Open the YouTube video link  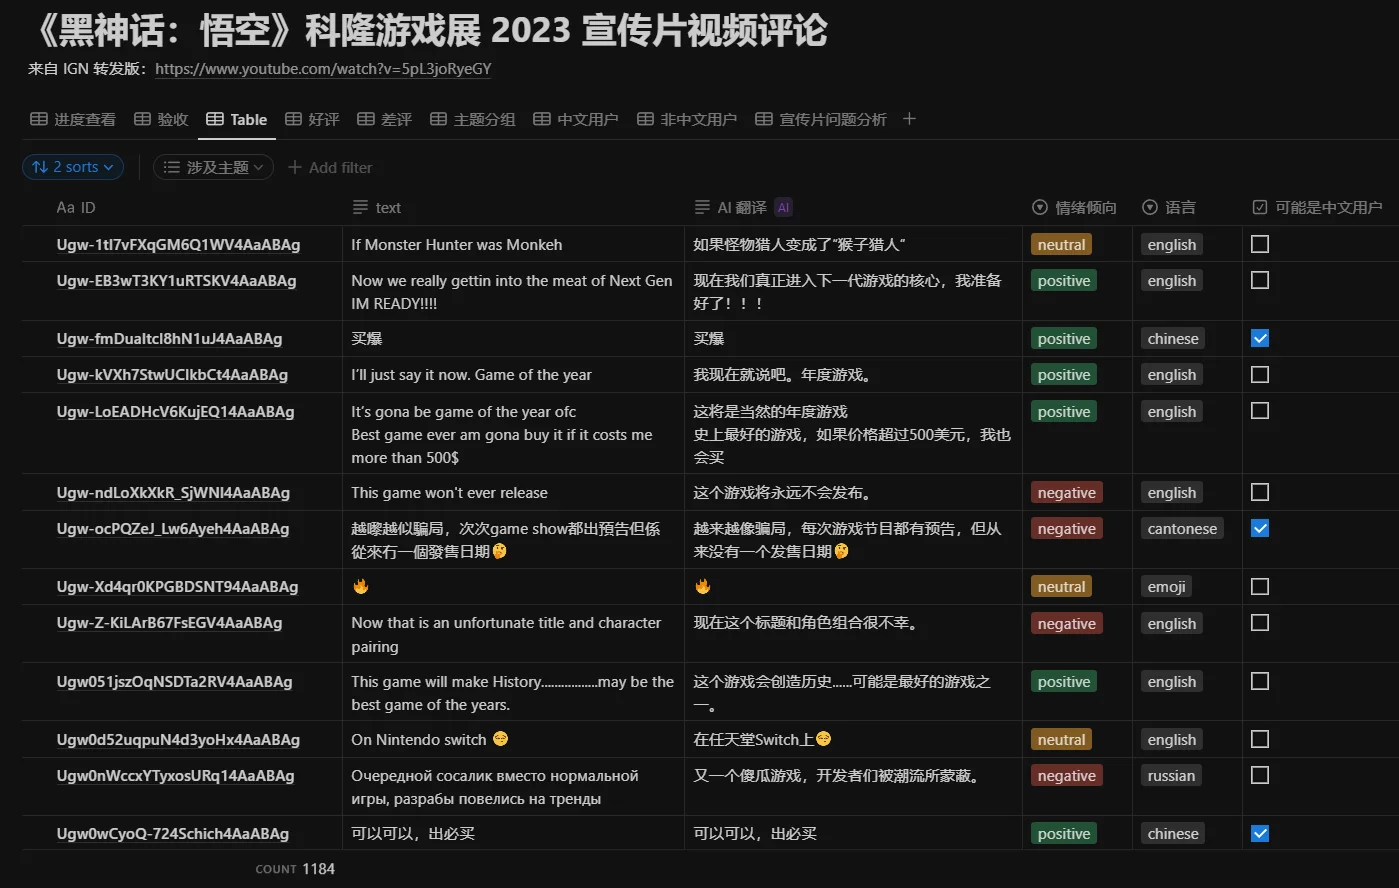(323, 69)
